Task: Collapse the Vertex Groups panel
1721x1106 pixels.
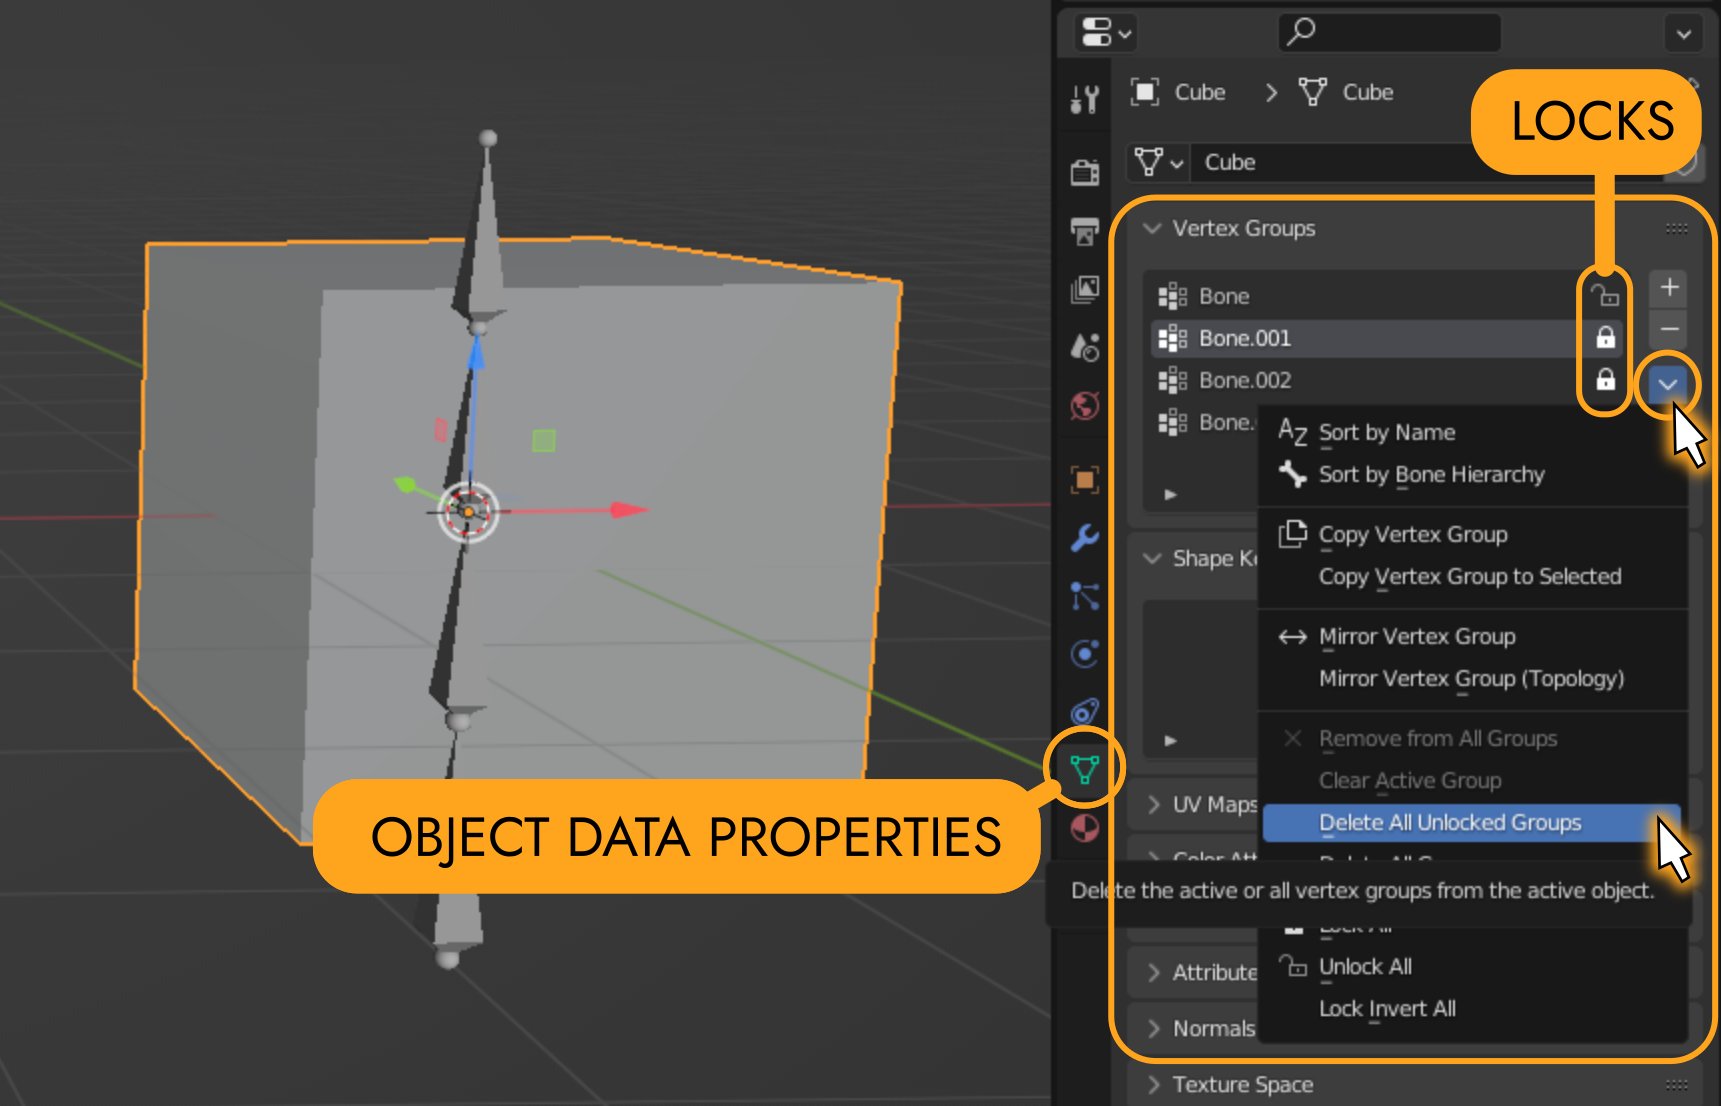Action: pyautogui.click(x=1152, y=229)
